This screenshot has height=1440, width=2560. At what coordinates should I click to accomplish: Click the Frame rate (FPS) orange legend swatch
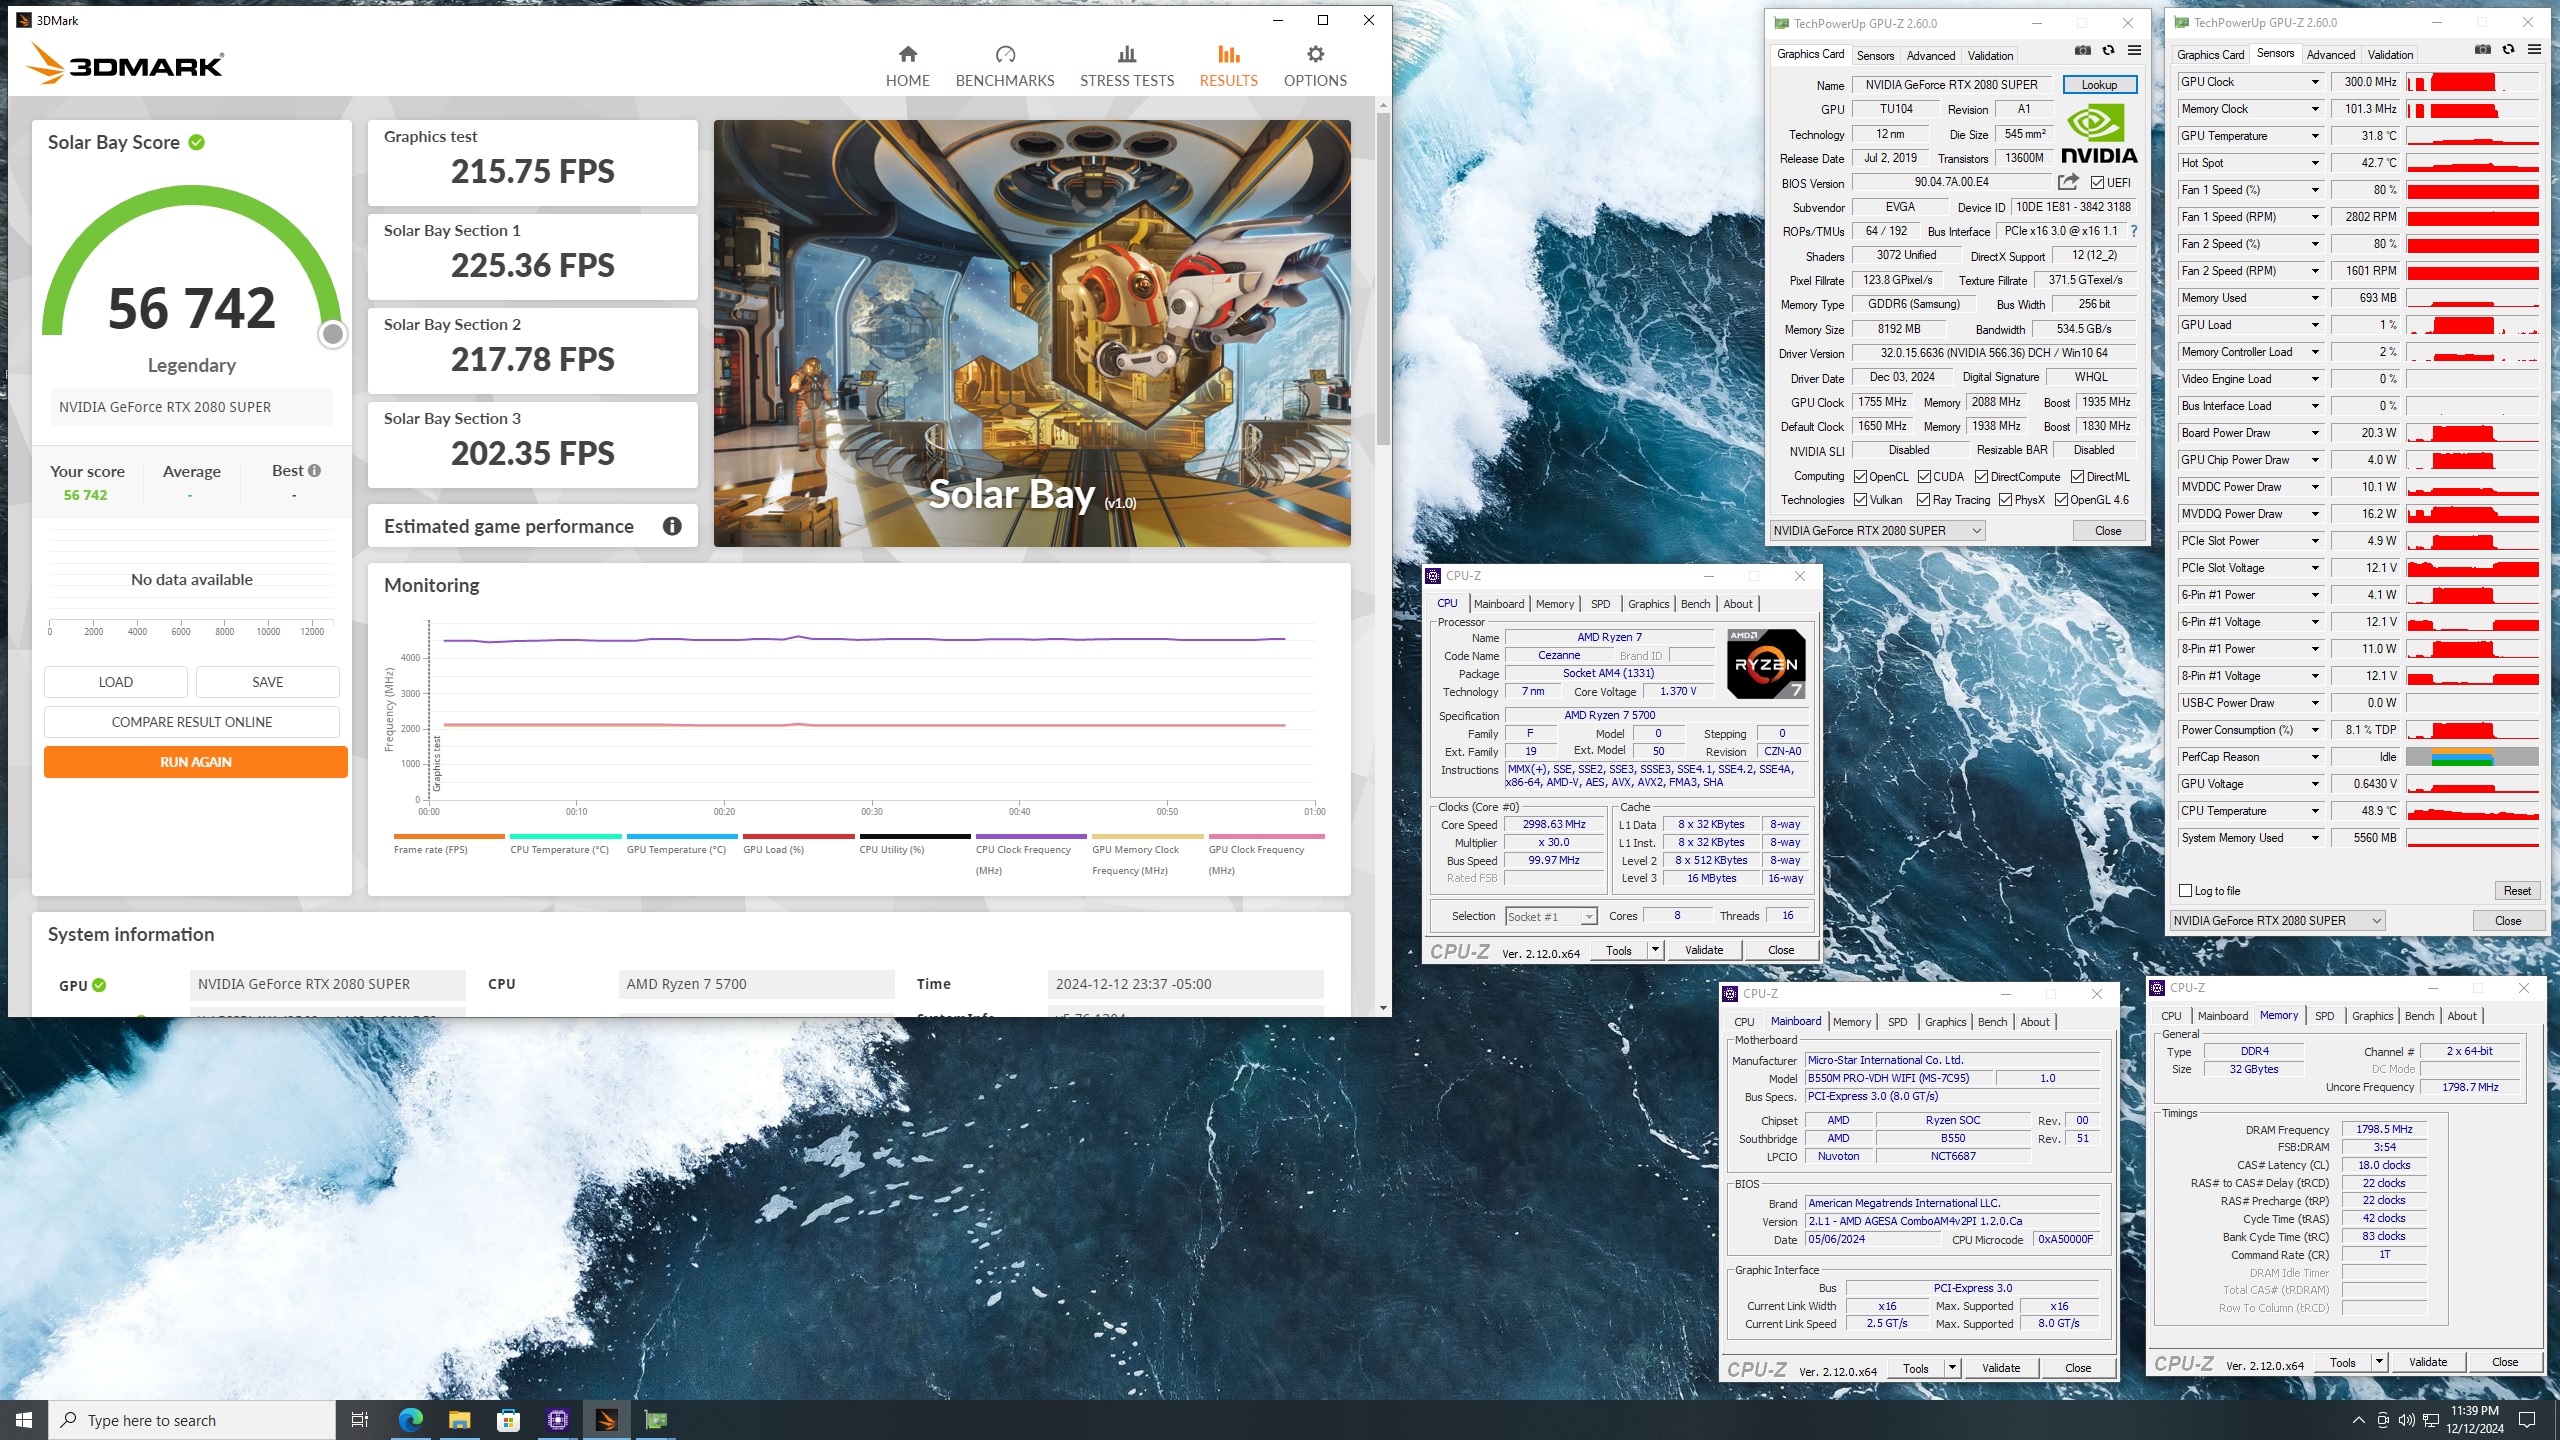[449, 836]
